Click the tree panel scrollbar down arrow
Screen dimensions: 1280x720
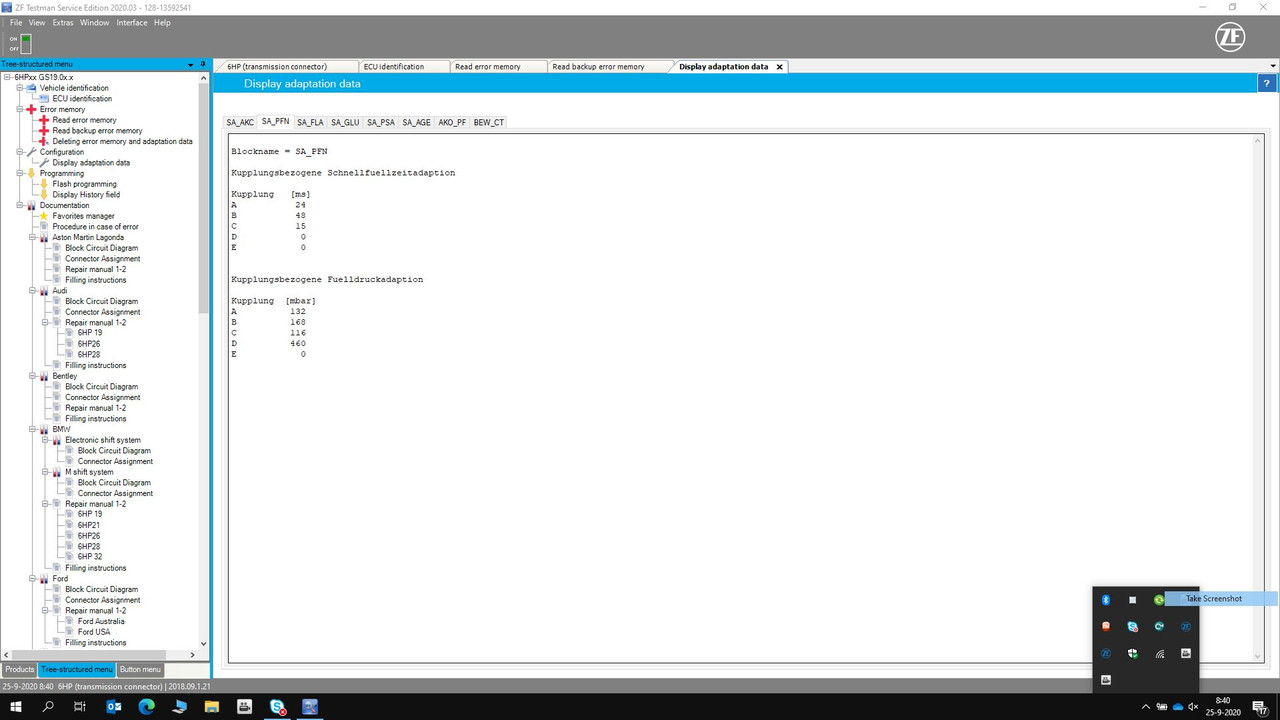click(202, 643)
